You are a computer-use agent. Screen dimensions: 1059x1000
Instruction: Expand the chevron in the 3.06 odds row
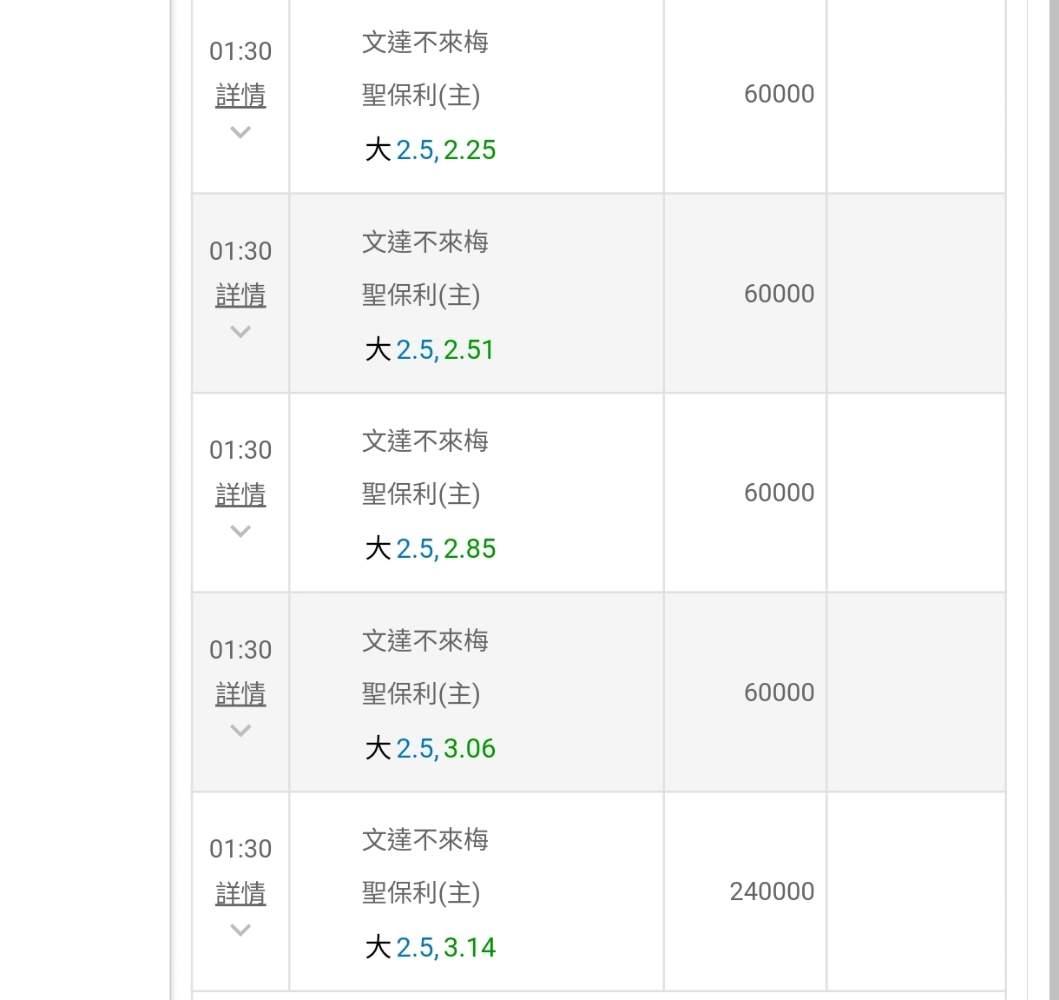coord(240,730)
